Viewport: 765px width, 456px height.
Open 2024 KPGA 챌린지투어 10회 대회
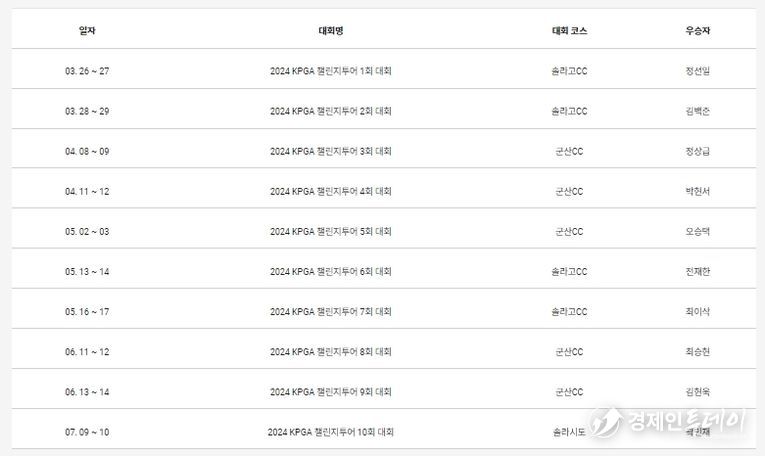[331, 432]
